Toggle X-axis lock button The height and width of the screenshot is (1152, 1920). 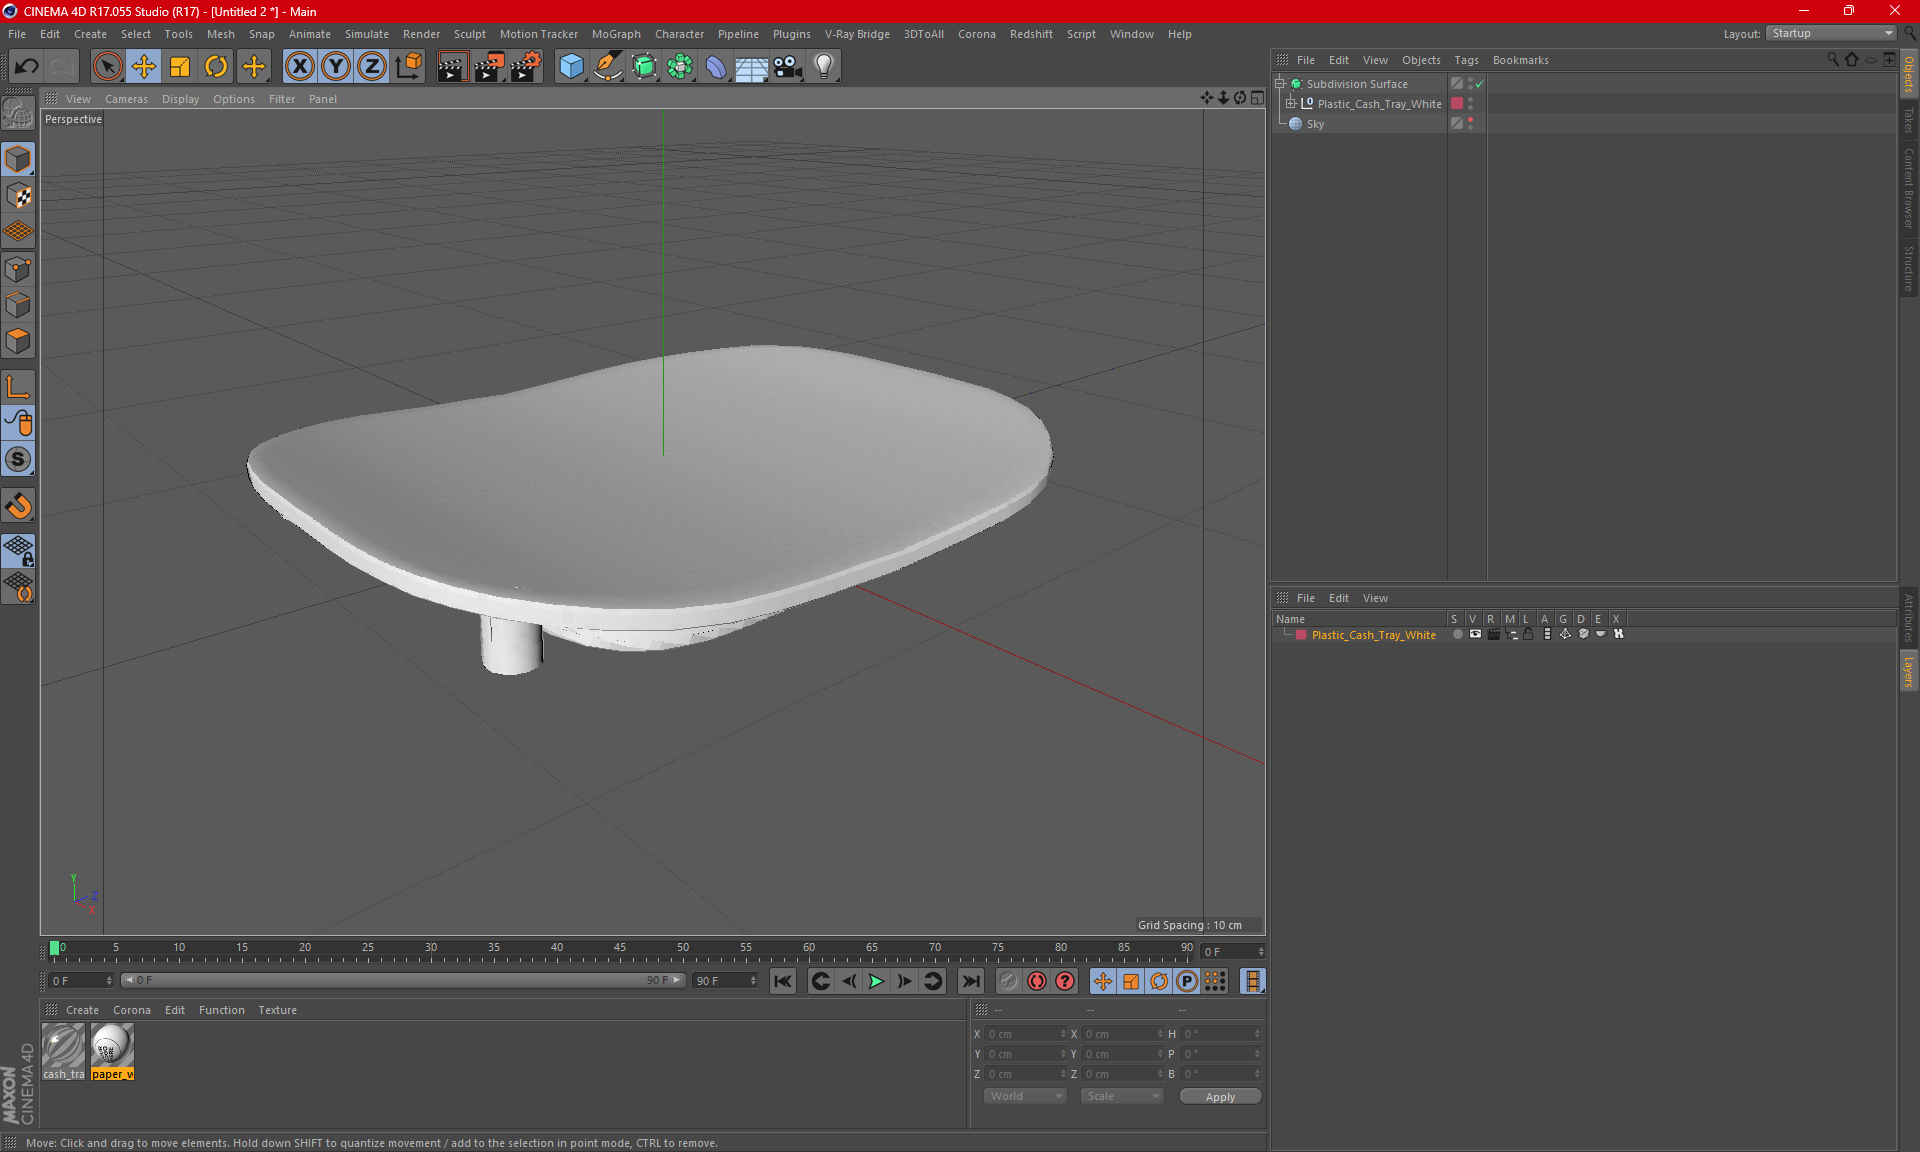tap(299, 67)
